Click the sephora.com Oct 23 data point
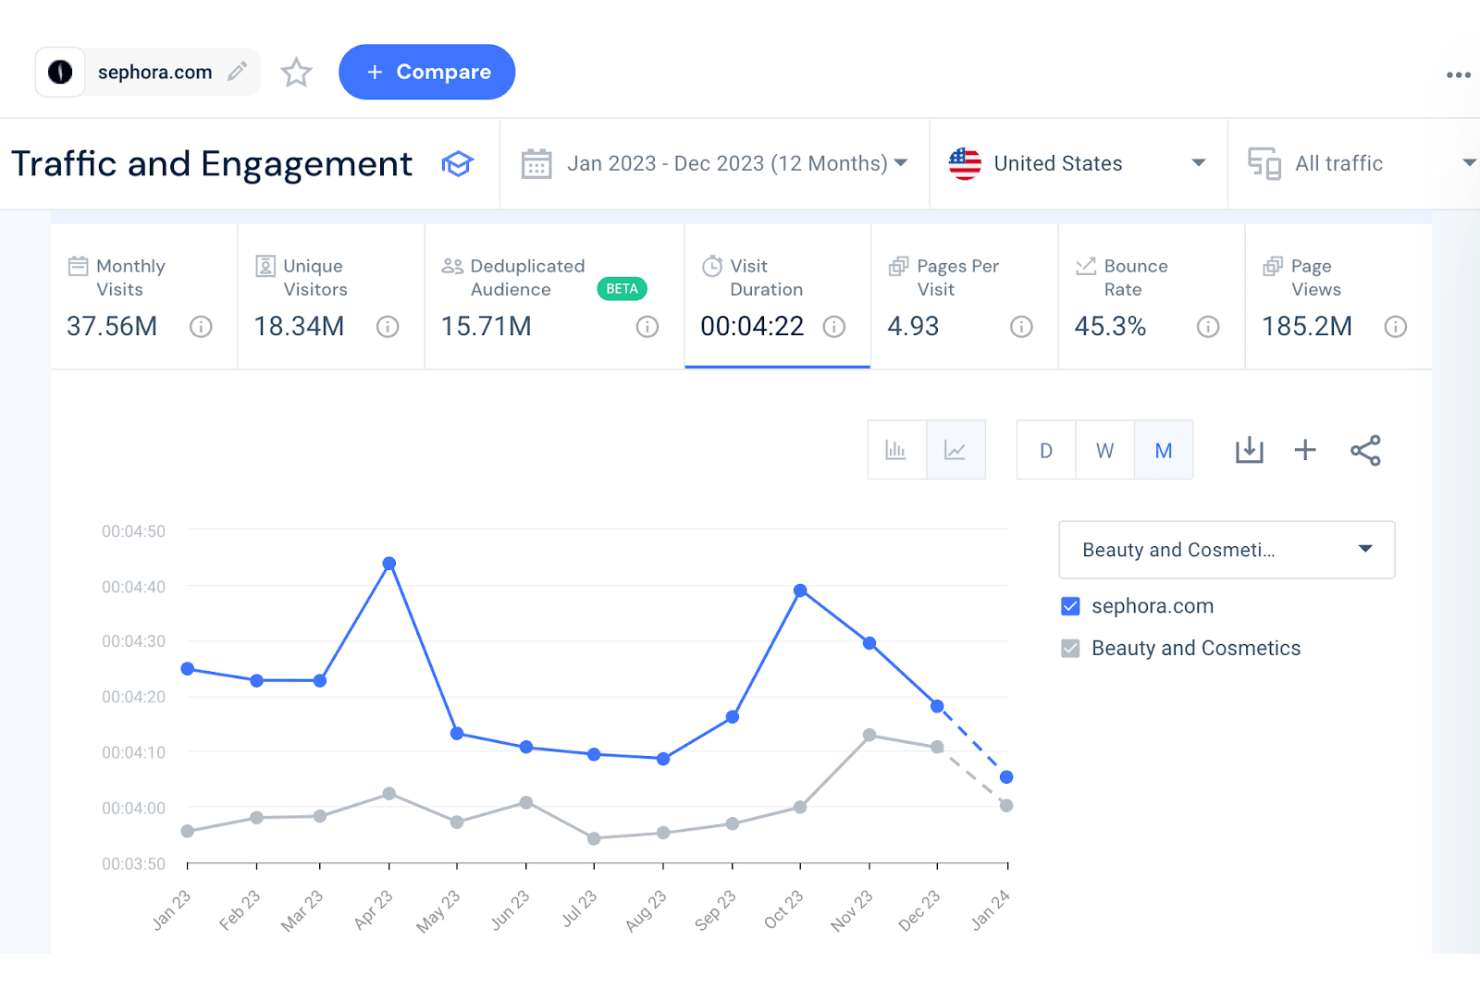This screenshot has width=1480, height=987. pyautogui.click(x=800, y=591)
